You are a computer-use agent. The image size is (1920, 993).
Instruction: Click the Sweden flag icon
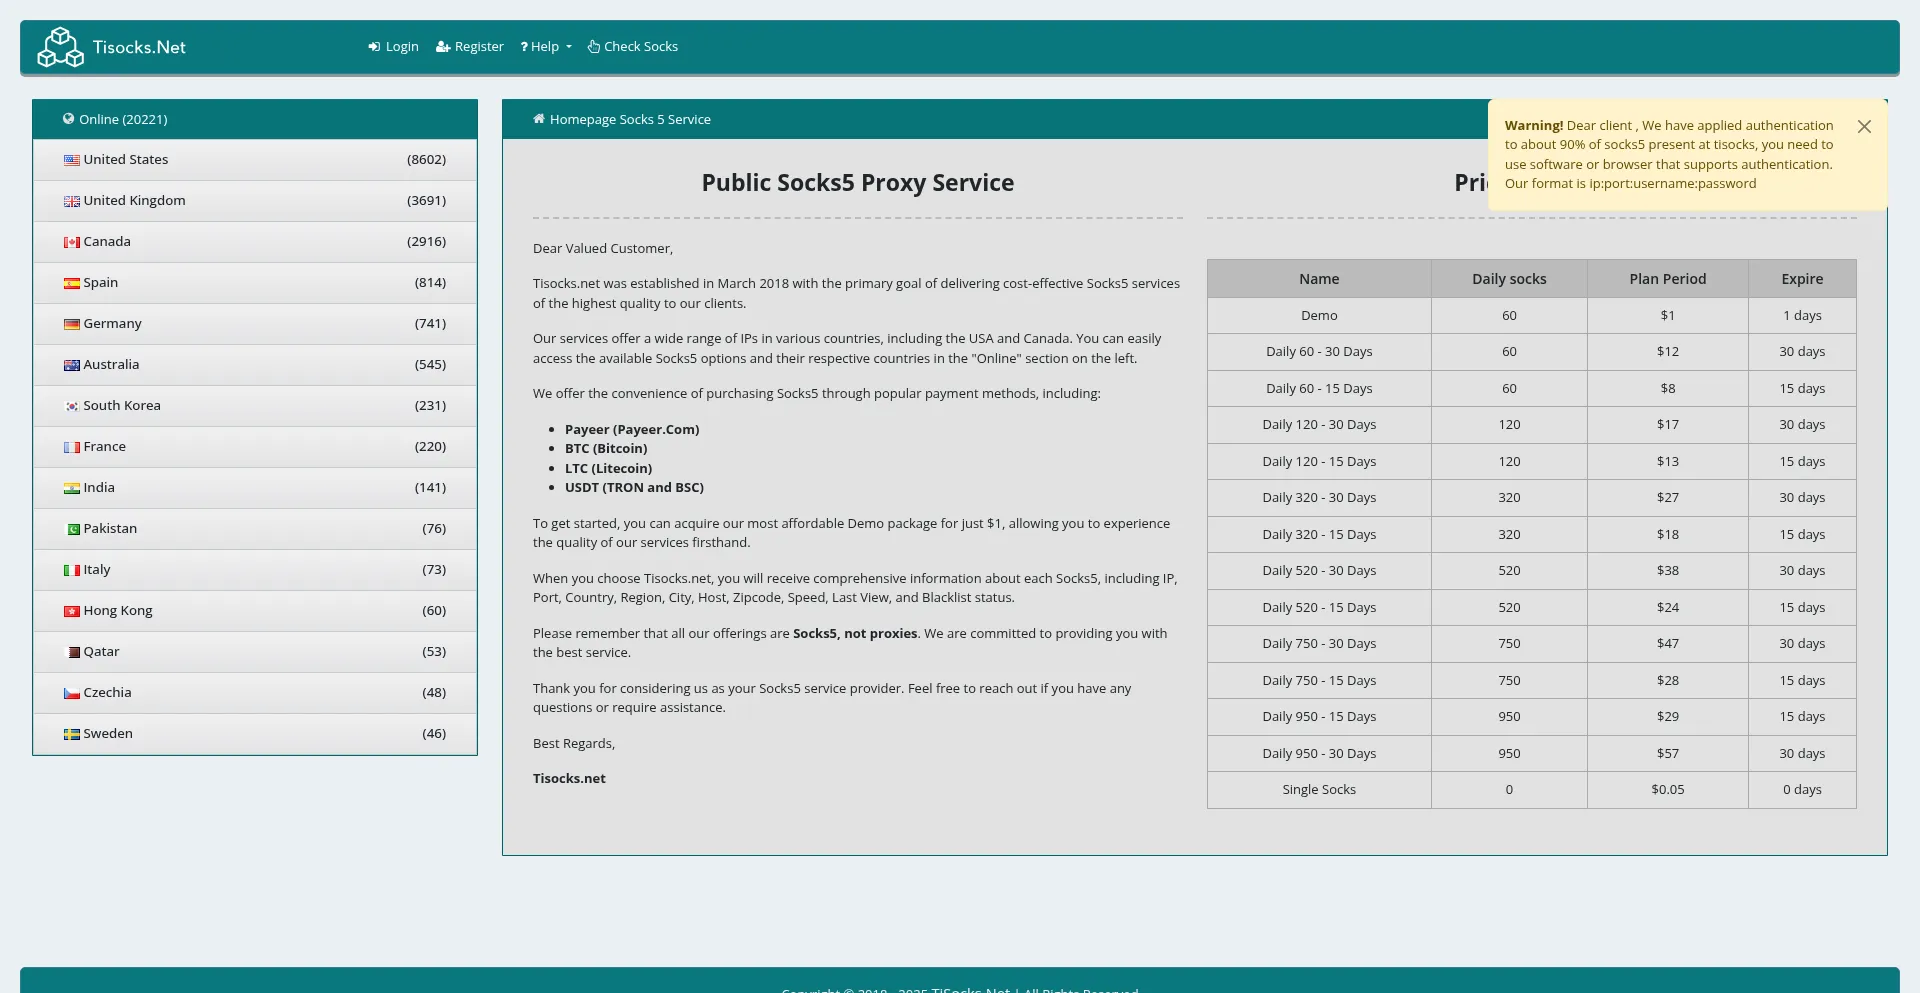tap(72, 734)
